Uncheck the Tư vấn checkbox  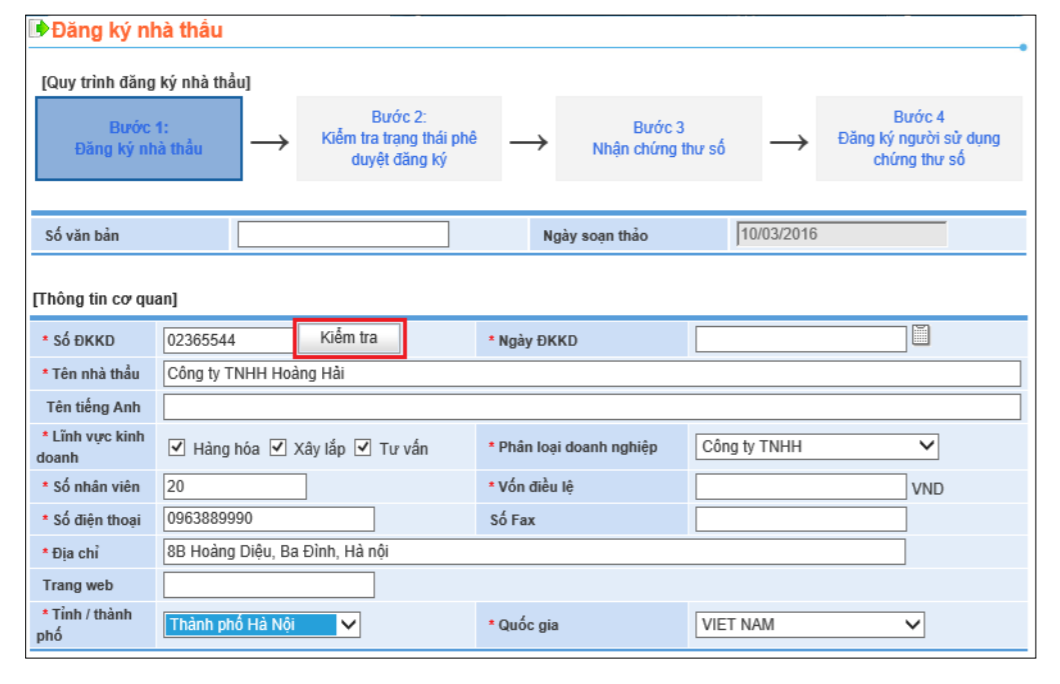click(x=364, y=447)
